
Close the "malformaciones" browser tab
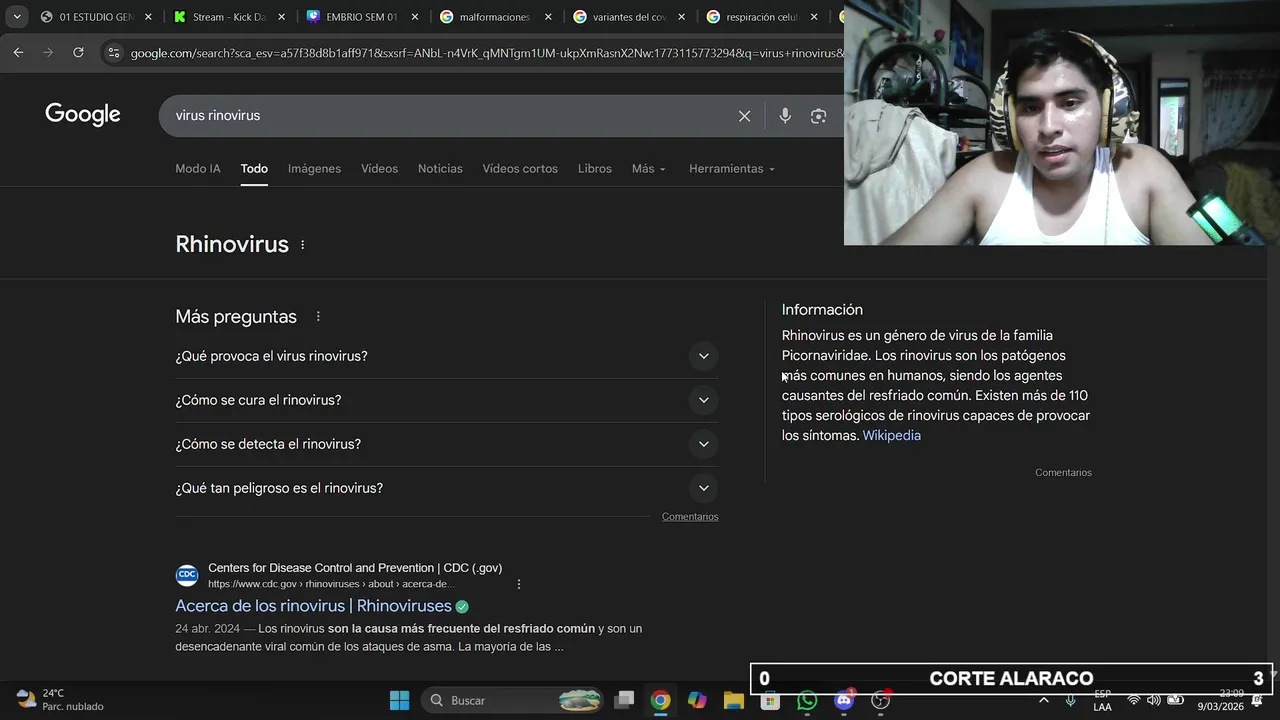548,17
